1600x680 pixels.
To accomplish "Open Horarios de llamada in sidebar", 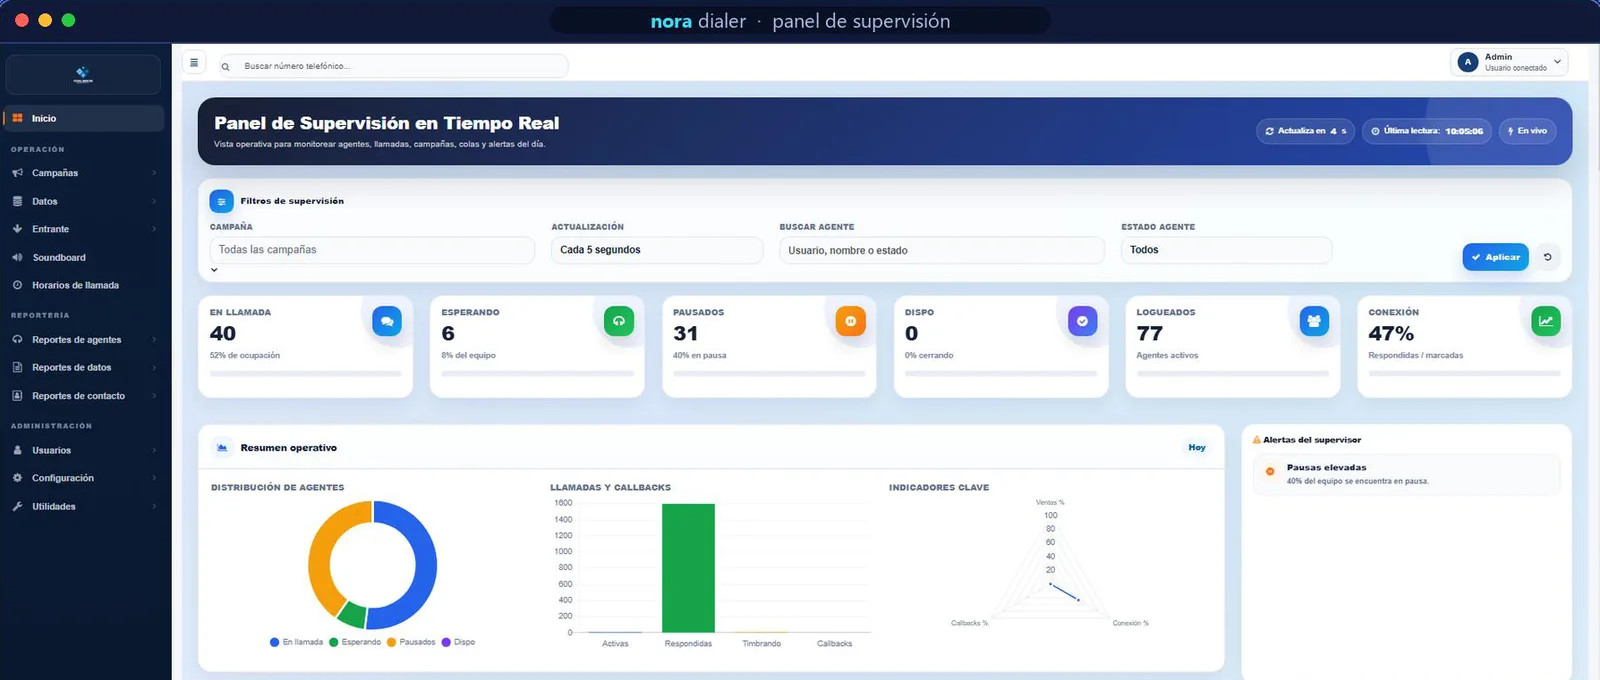I will [84, 286].
